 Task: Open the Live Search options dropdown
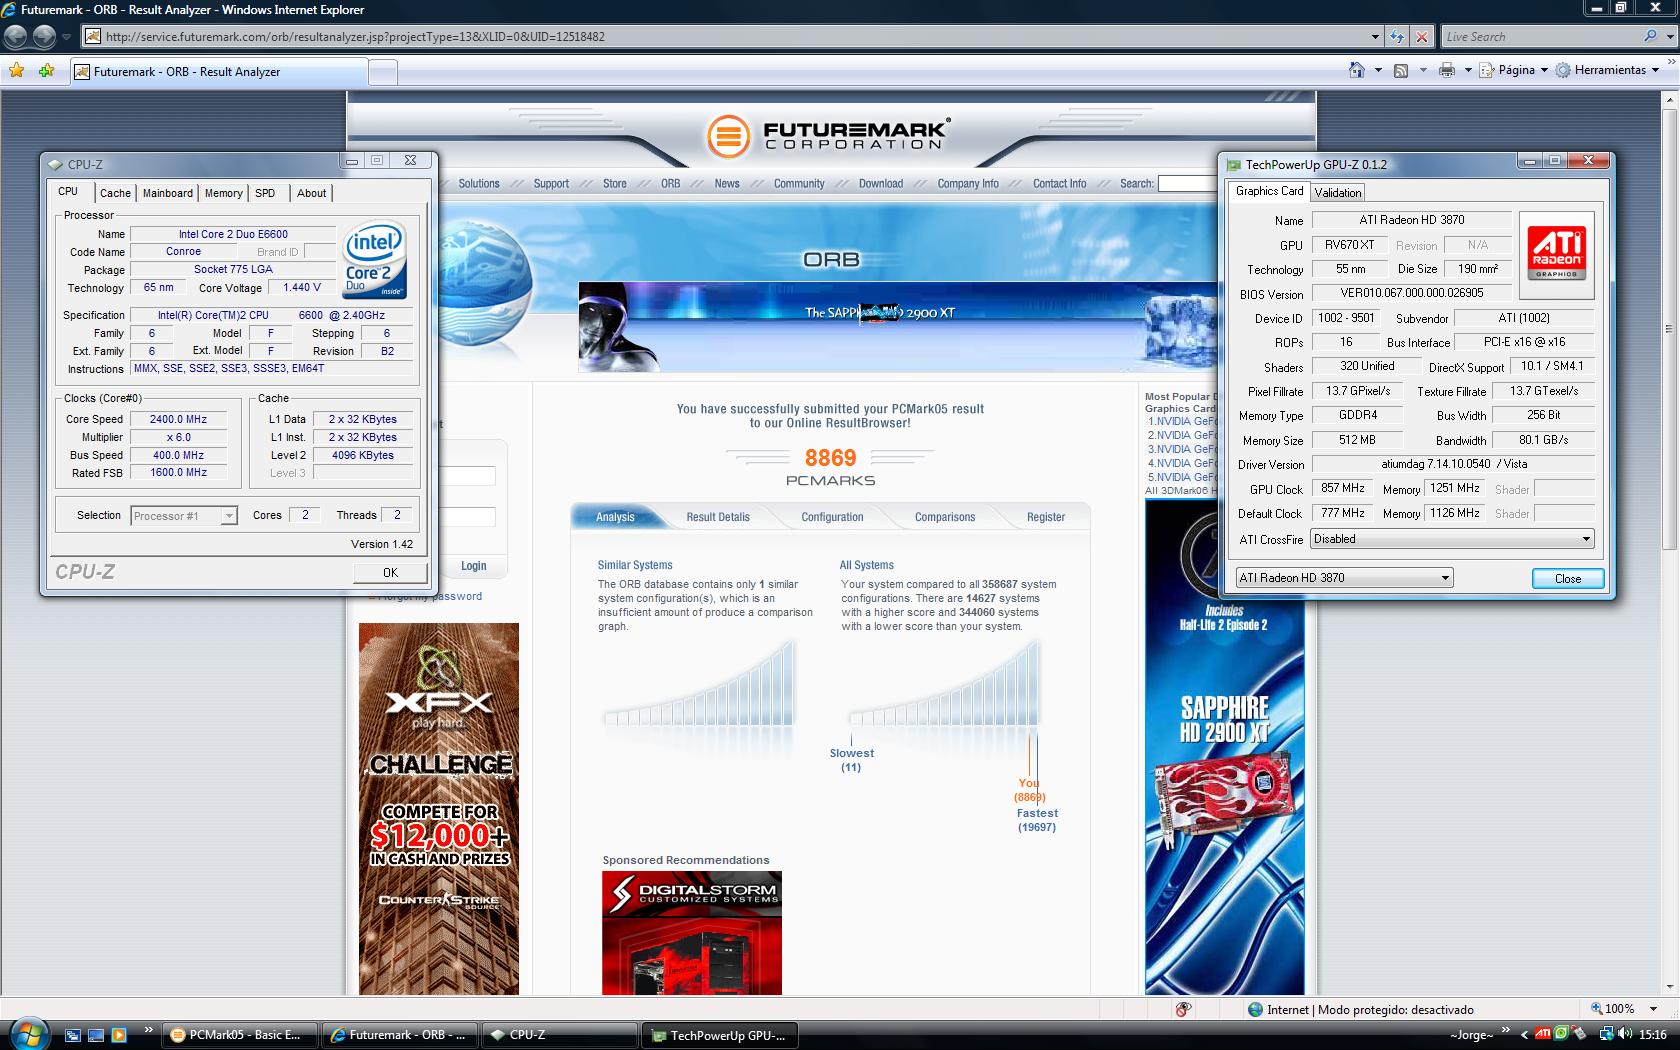point(1669,36)
